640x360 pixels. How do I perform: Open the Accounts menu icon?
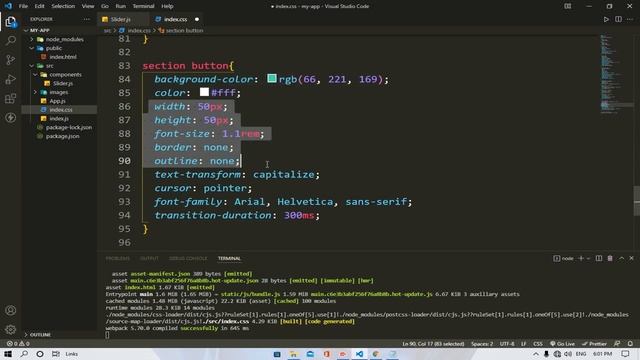[11, 310]
